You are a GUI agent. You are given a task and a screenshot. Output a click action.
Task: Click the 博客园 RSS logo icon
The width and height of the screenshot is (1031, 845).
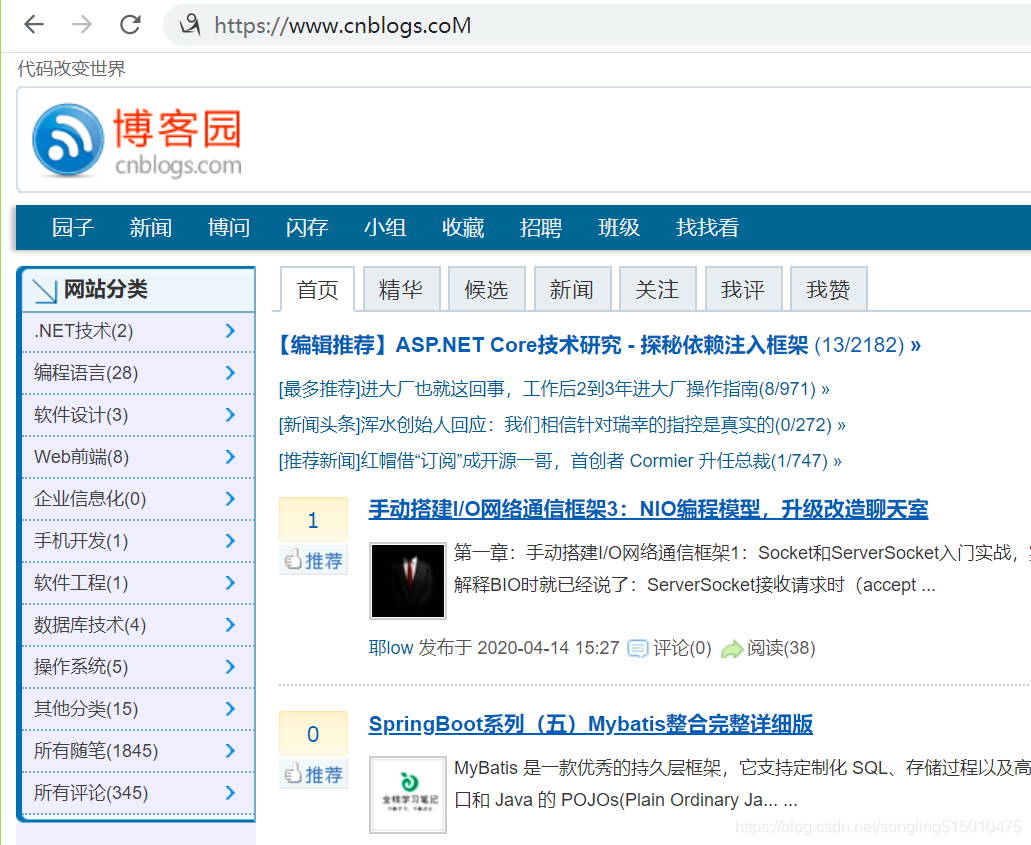(68, 139)
